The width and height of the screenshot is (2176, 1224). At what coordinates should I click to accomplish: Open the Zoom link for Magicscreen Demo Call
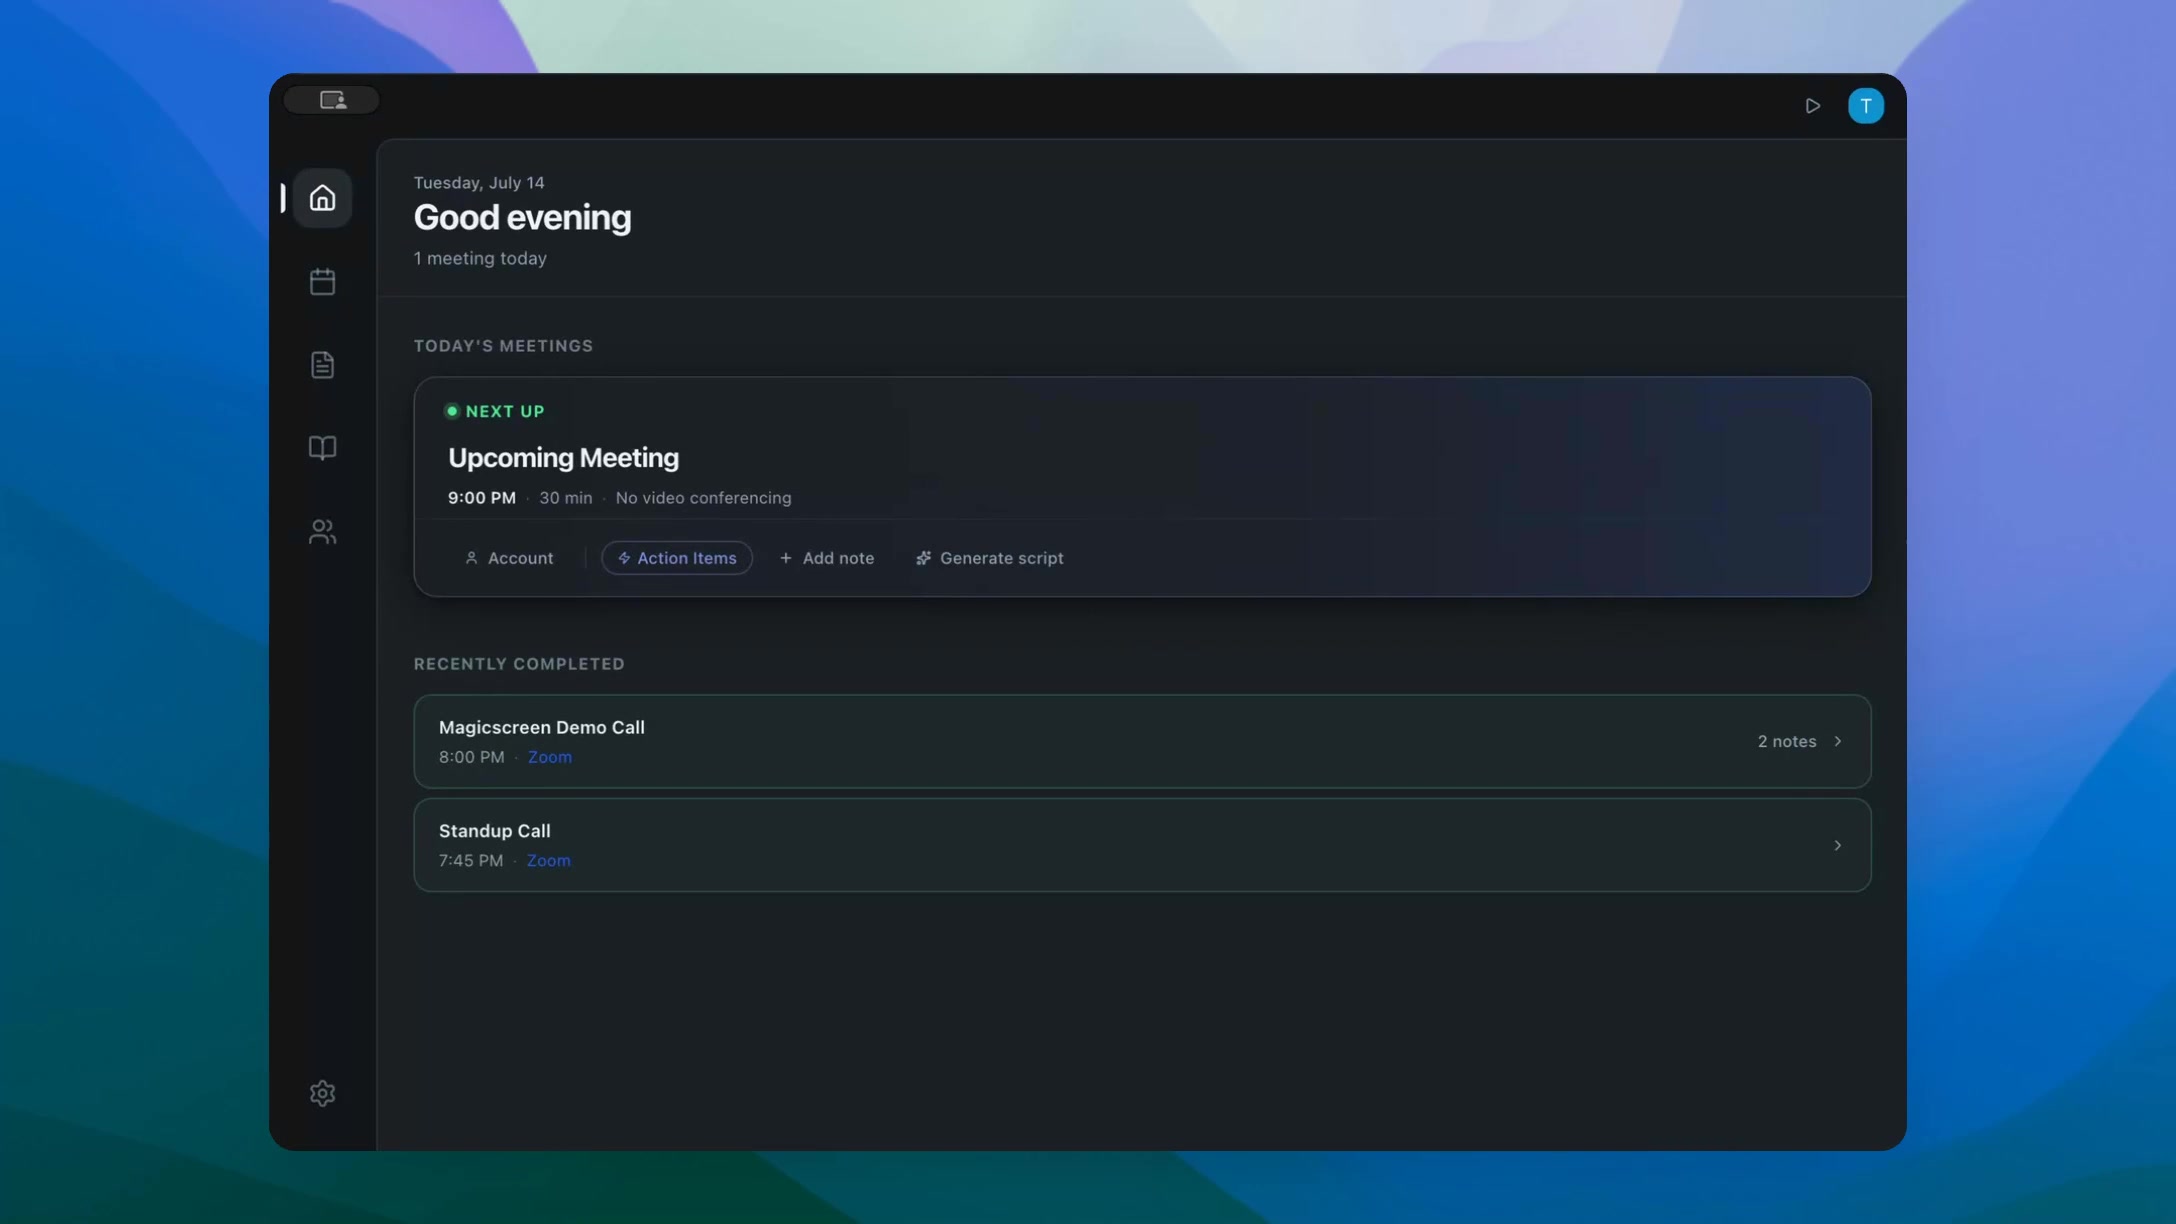pyautogui.click(x=550, y=757)
